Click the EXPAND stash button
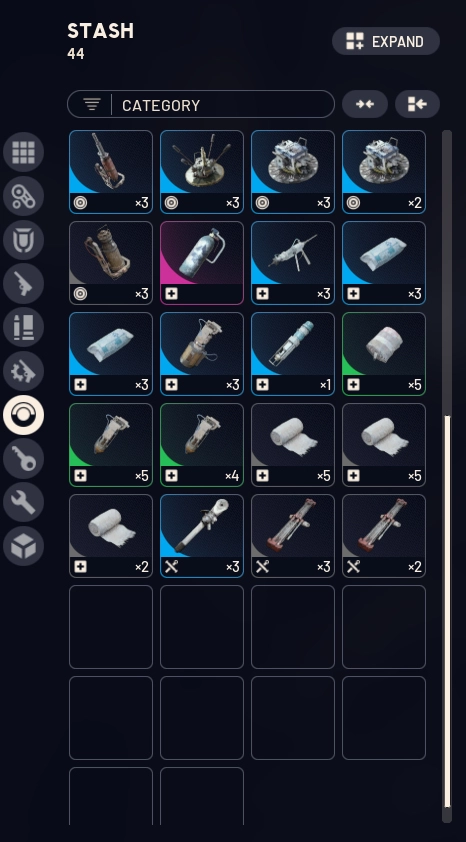This screenshot has height=842, width=466. [386, 41]
